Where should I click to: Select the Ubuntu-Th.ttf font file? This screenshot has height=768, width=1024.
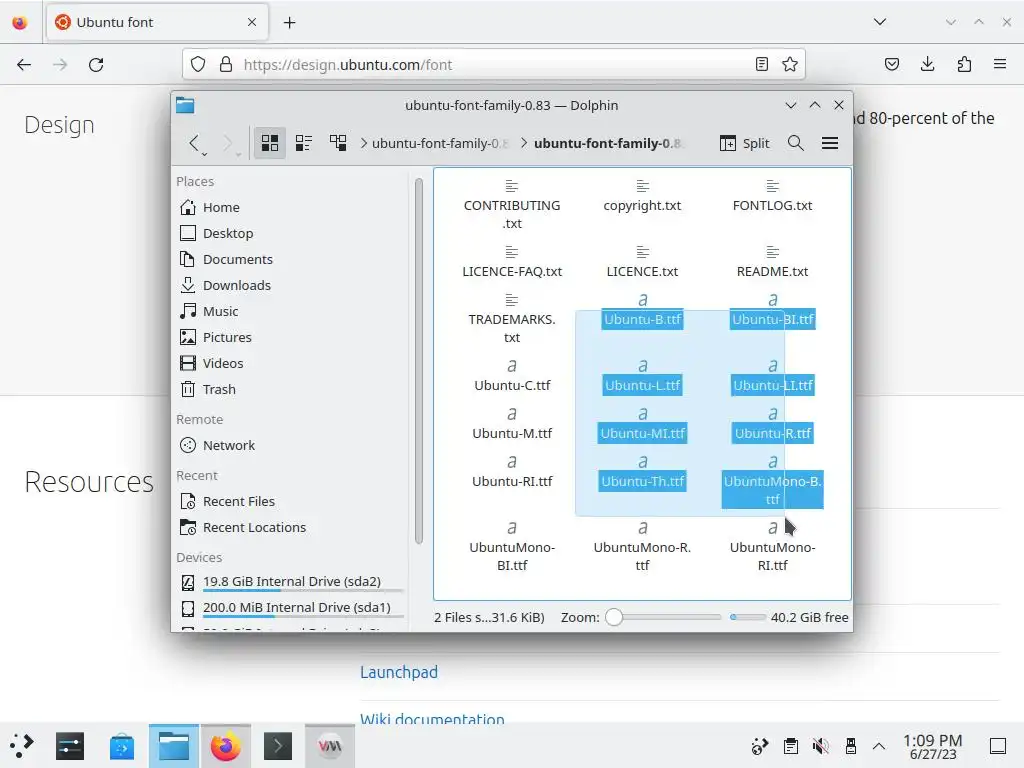click(x=643, y=472)
